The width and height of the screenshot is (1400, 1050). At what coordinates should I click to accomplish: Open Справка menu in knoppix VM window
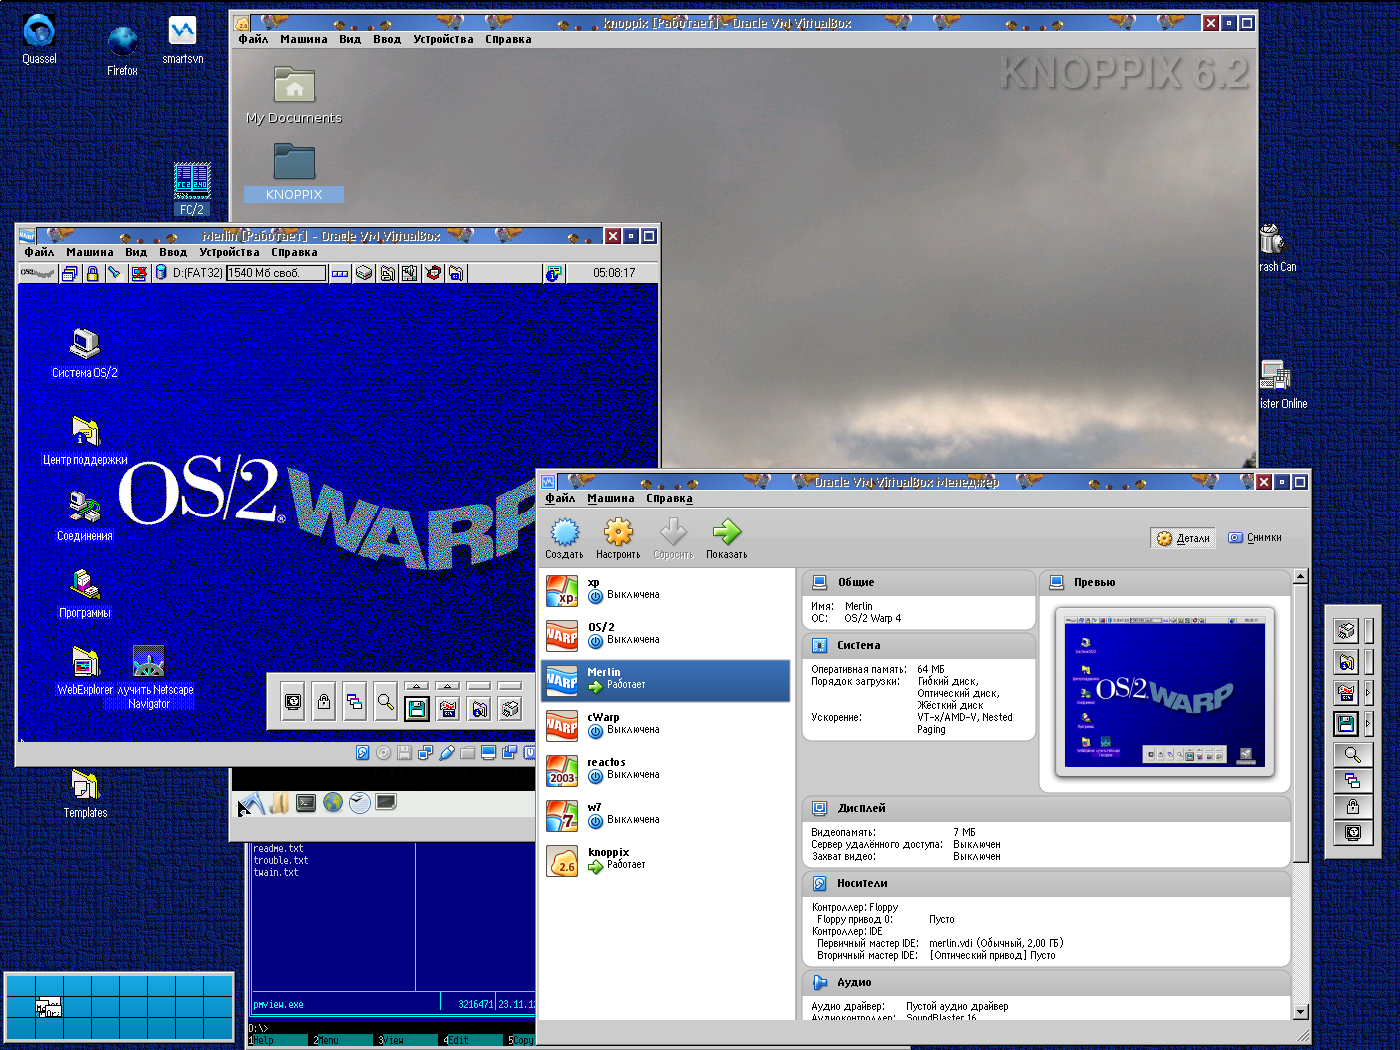pos(508,39)
